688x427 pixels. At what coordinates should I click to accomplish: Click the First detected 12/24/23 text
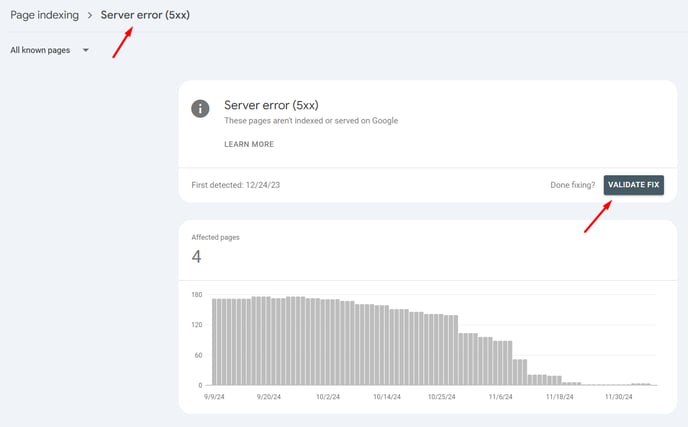point(236,185)
